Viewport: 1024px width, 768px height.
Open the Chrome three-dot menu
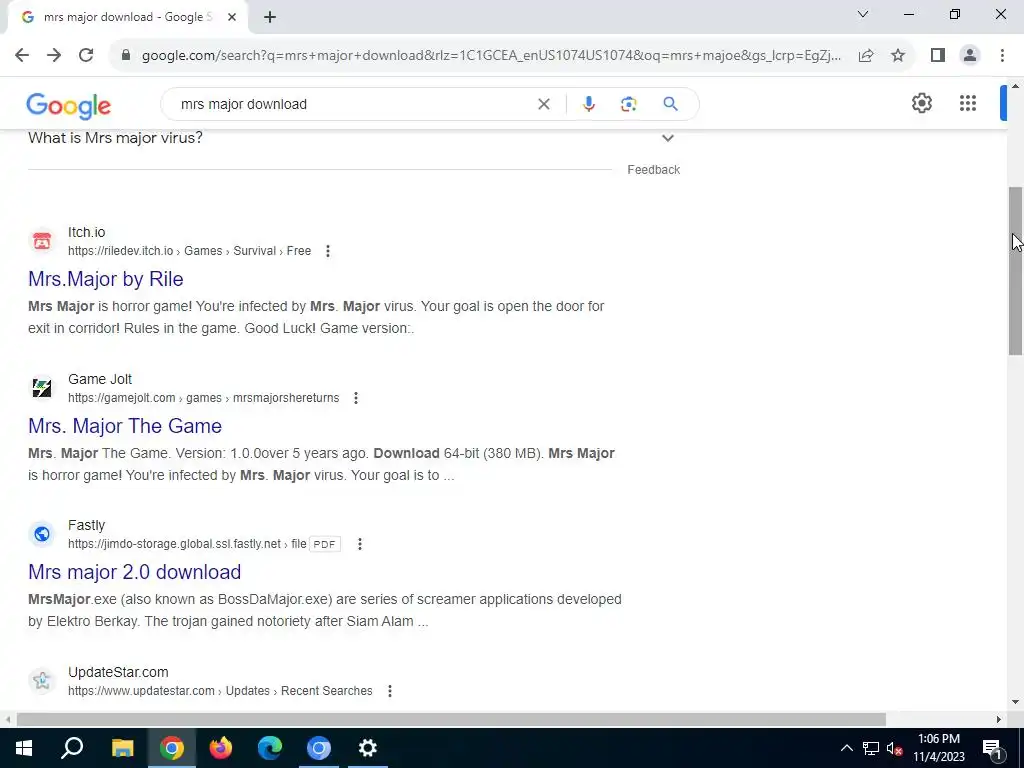pos(1002,56)
